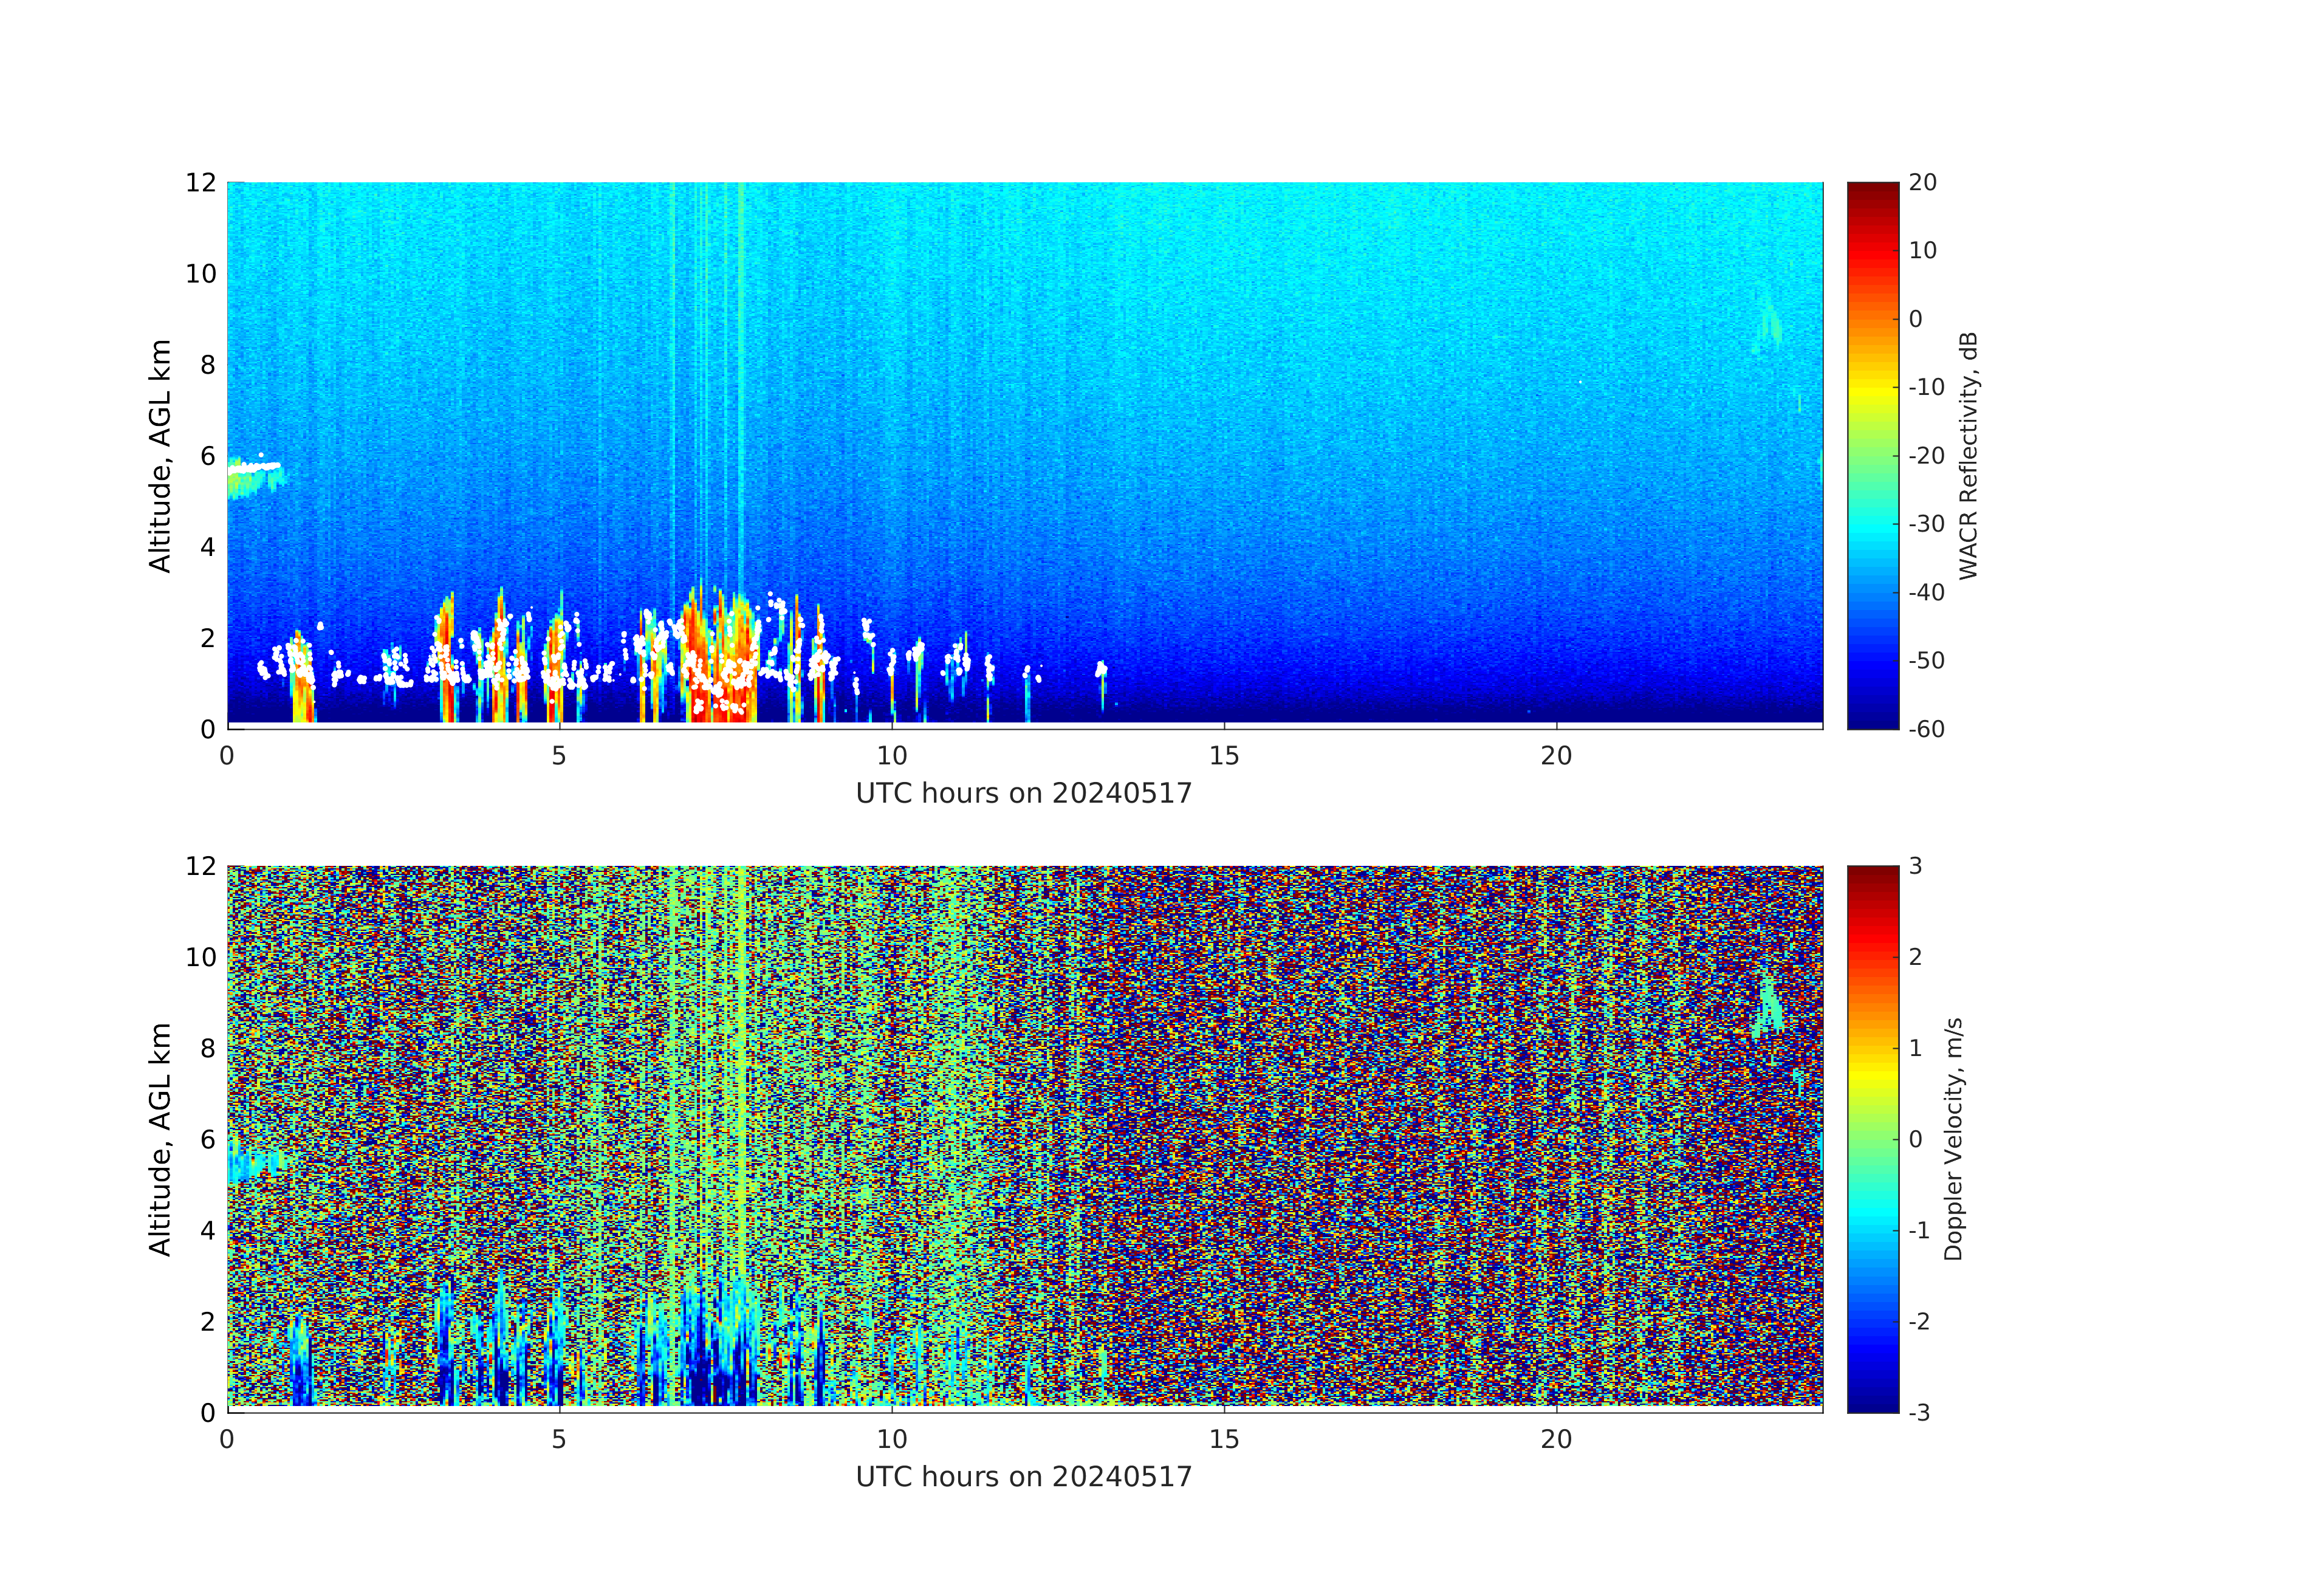Click the top plot's 'Altitude, AGL km' label
Screen dimensions: 2324x1595
tap(160, 455)
